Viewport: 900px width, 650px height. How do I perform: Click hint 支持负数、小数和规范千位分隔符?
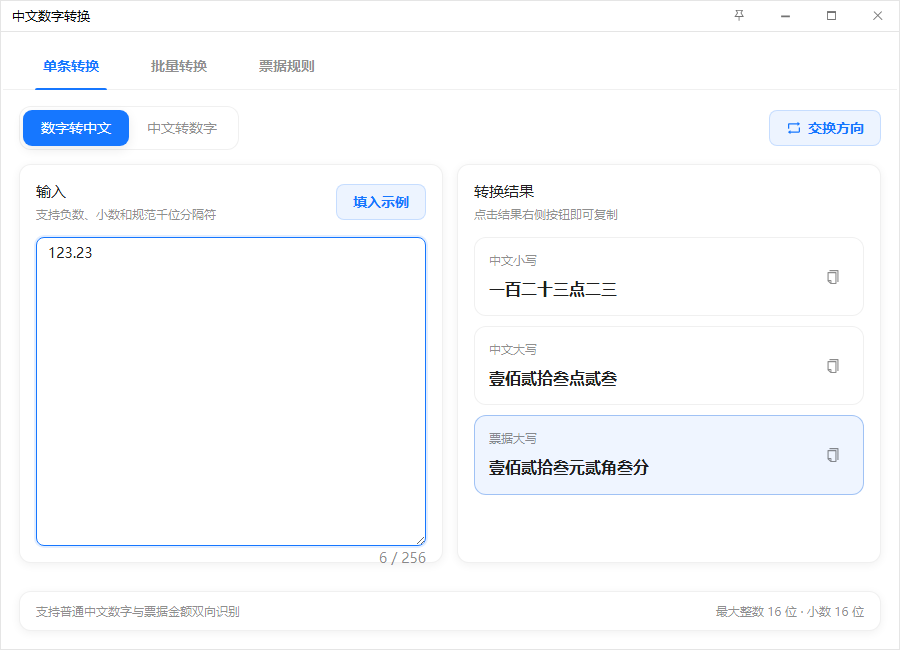tap(126, 215)
